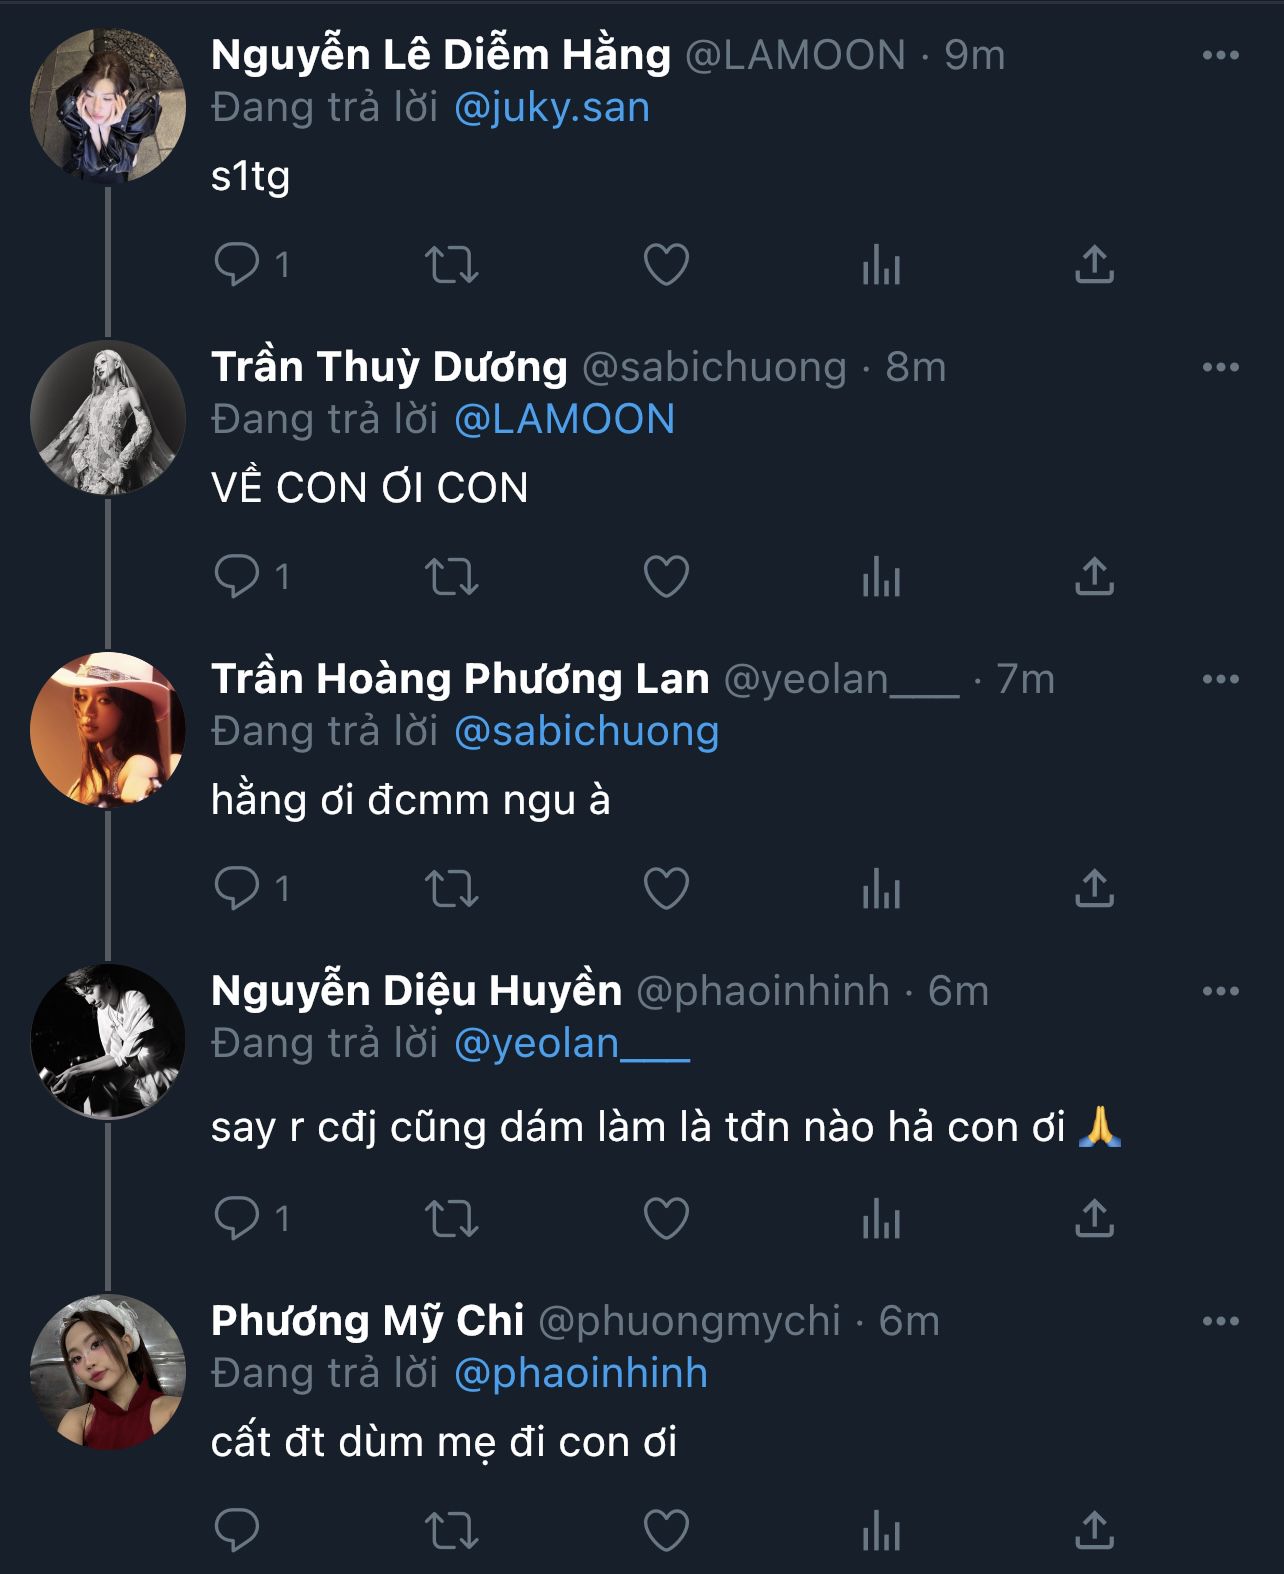The height and width of the screenshot is (1574, 1284).
Task: View analytics on Trần Thuỳ Dương's tweet
Action: 881,577
